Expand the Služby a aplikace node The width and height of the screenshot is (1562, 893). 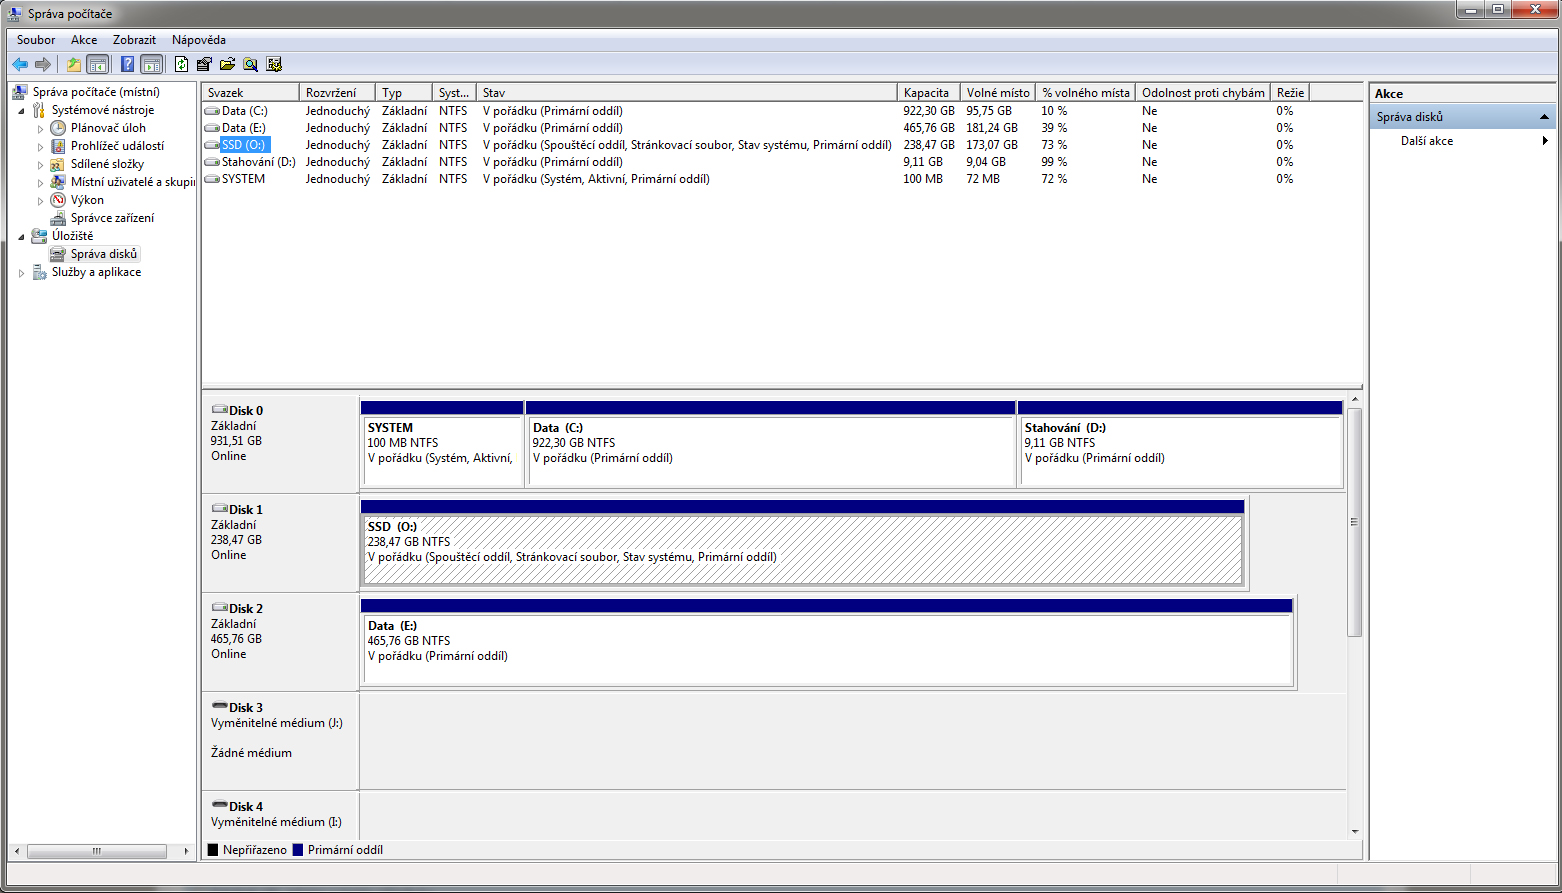(21, 273)
